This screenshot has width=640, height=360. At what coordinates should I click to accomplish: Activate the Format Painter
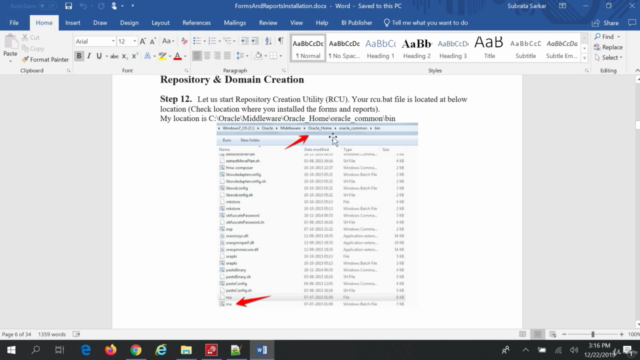tap(45, 60)
